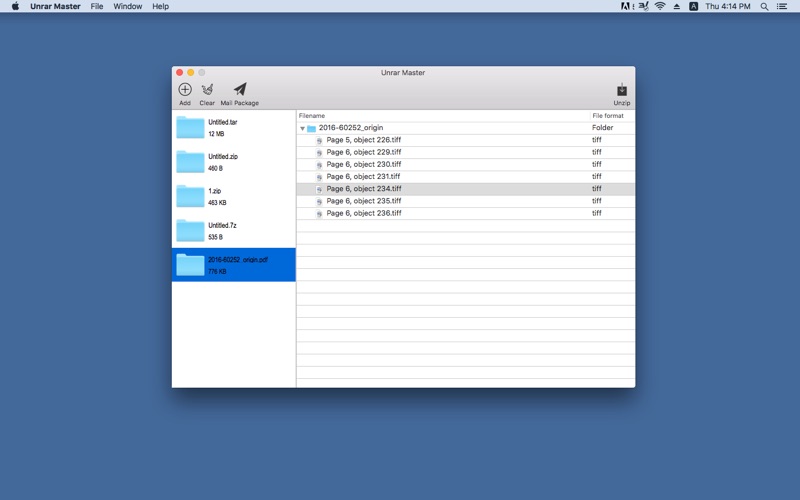
Task: Sort by the Filename column header
Action: coord(443,116)
